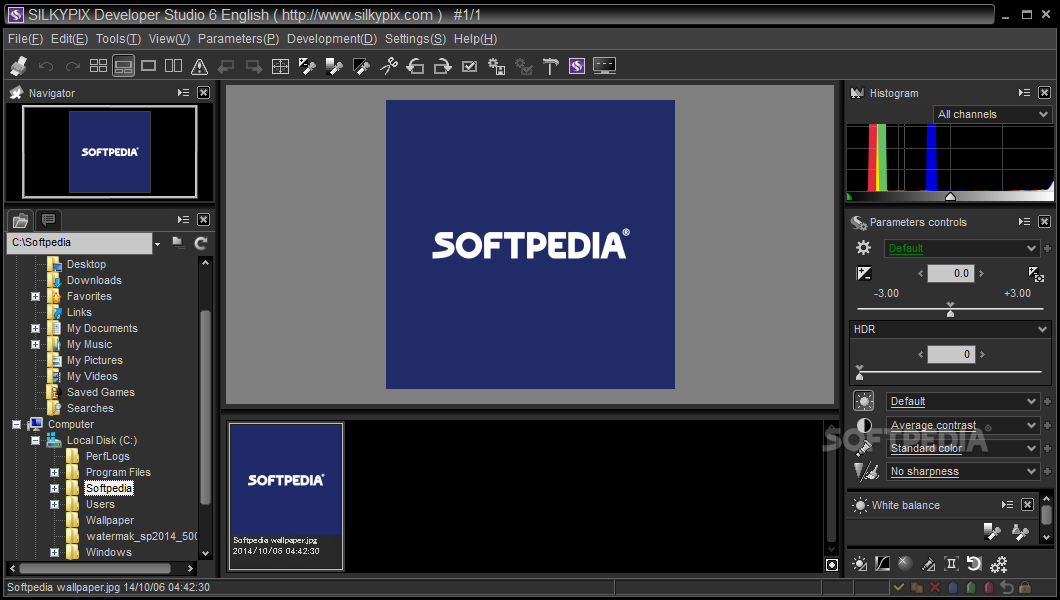
Task: Select the Softpedia wallpaper.jpg thumbnail
Action: [286, 496]
